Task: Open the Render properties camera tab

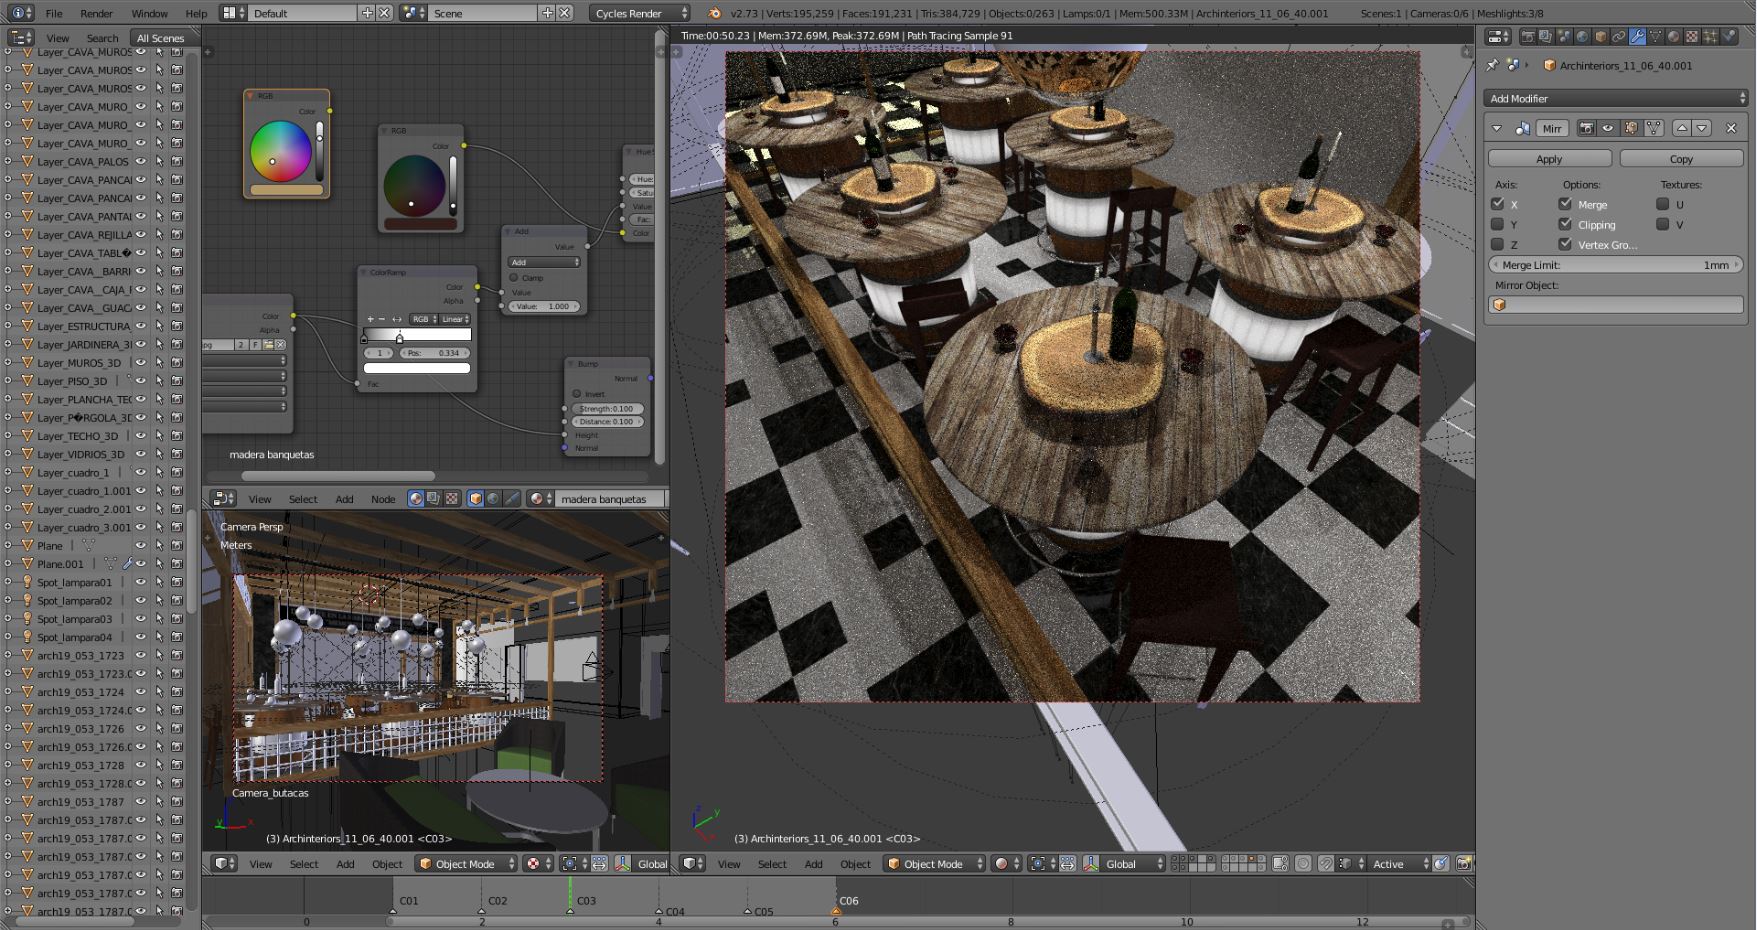Action: [x=1528, y=37]
